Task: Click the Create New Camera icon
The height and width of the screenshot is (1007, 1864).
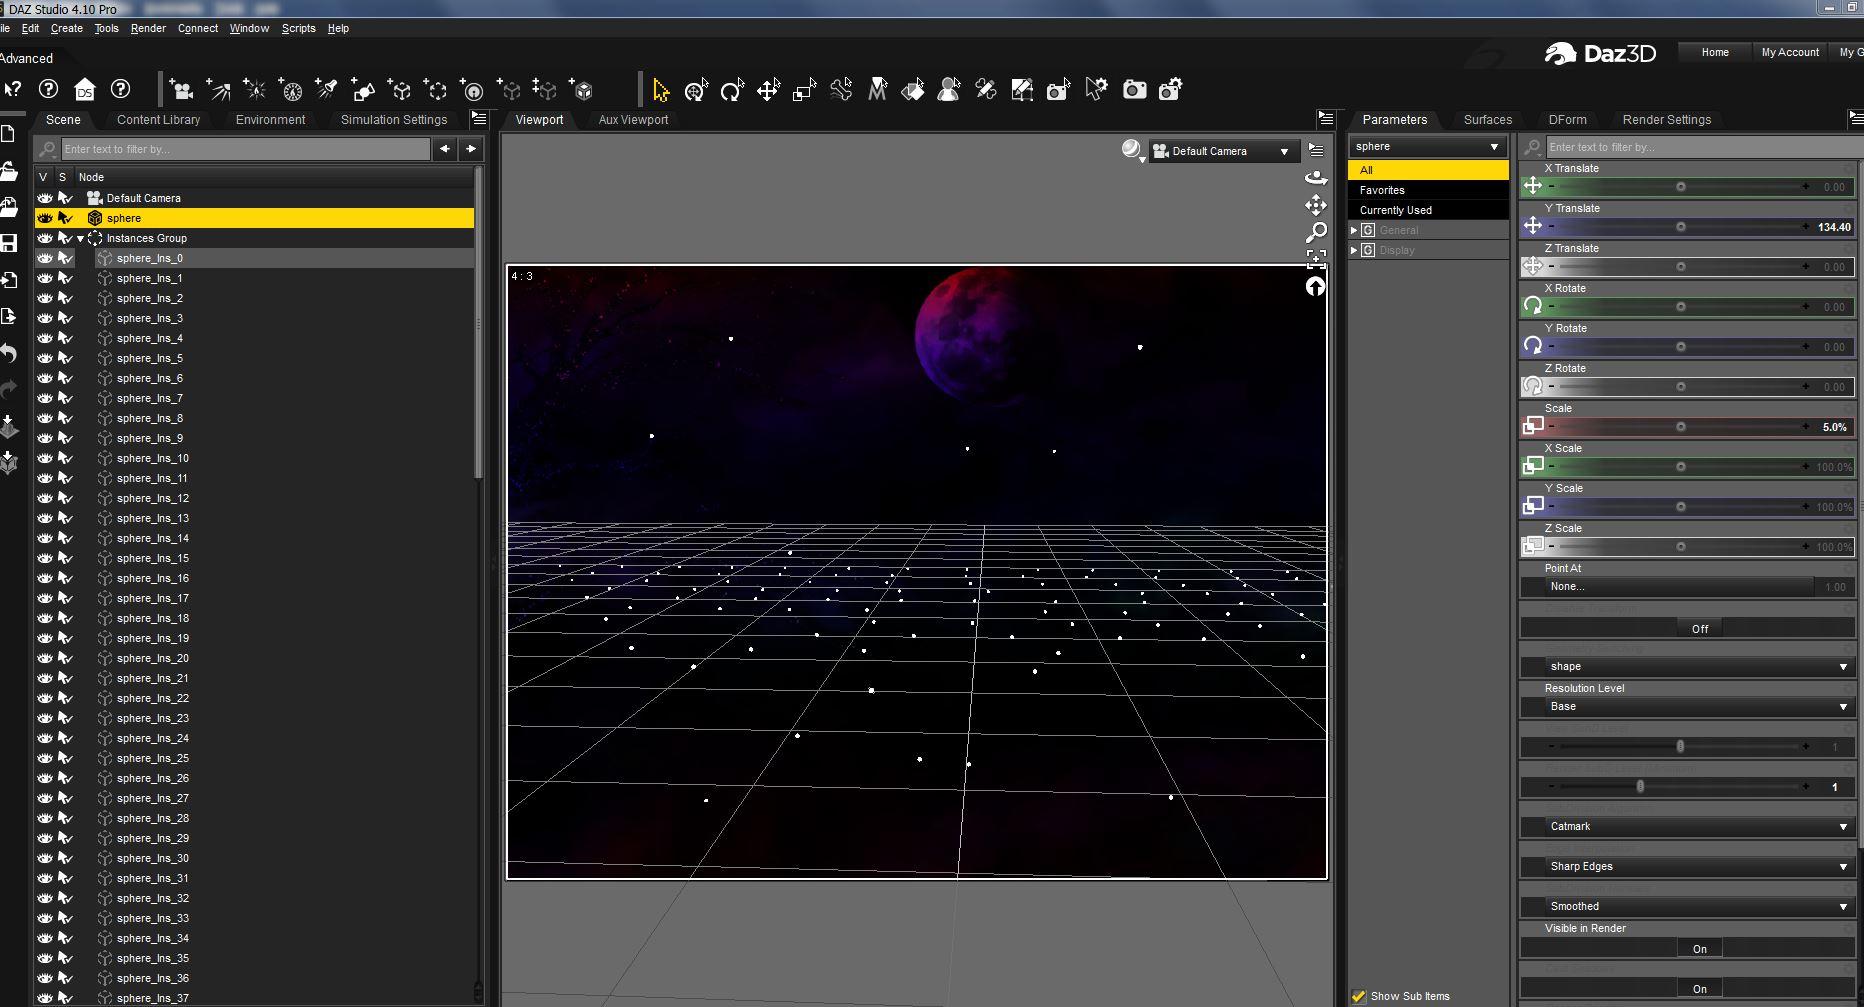Action: click(182, 91)
